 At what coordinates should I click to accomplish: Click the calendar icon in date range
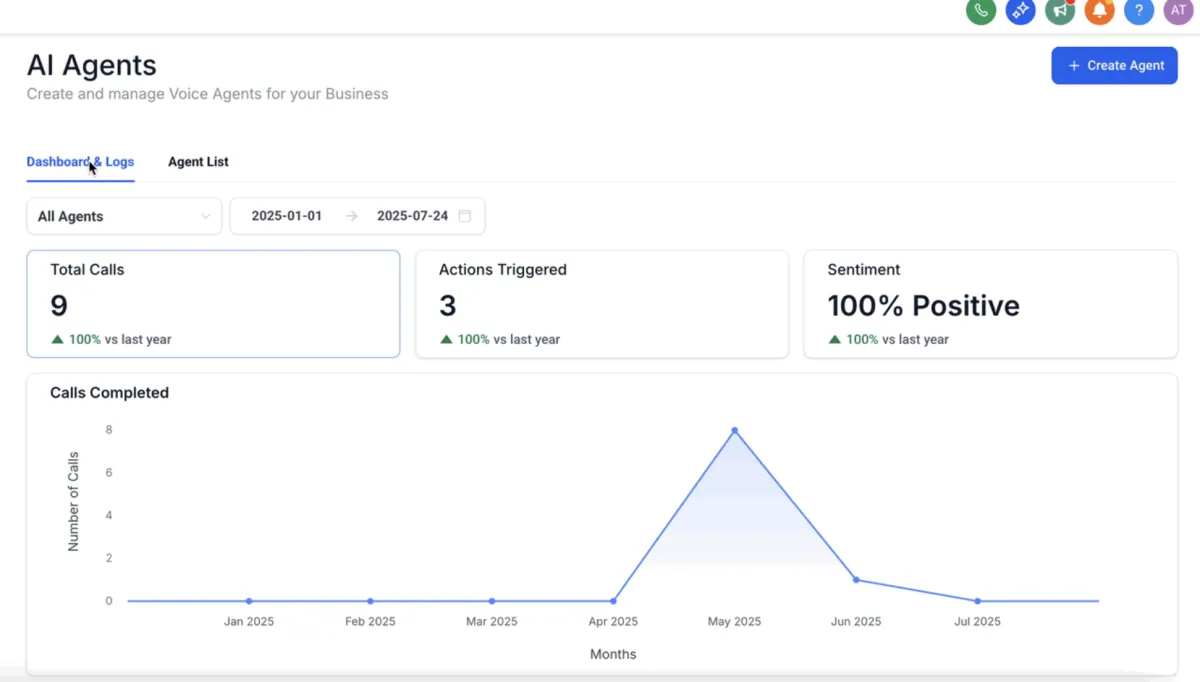click(x=465, y=216)
